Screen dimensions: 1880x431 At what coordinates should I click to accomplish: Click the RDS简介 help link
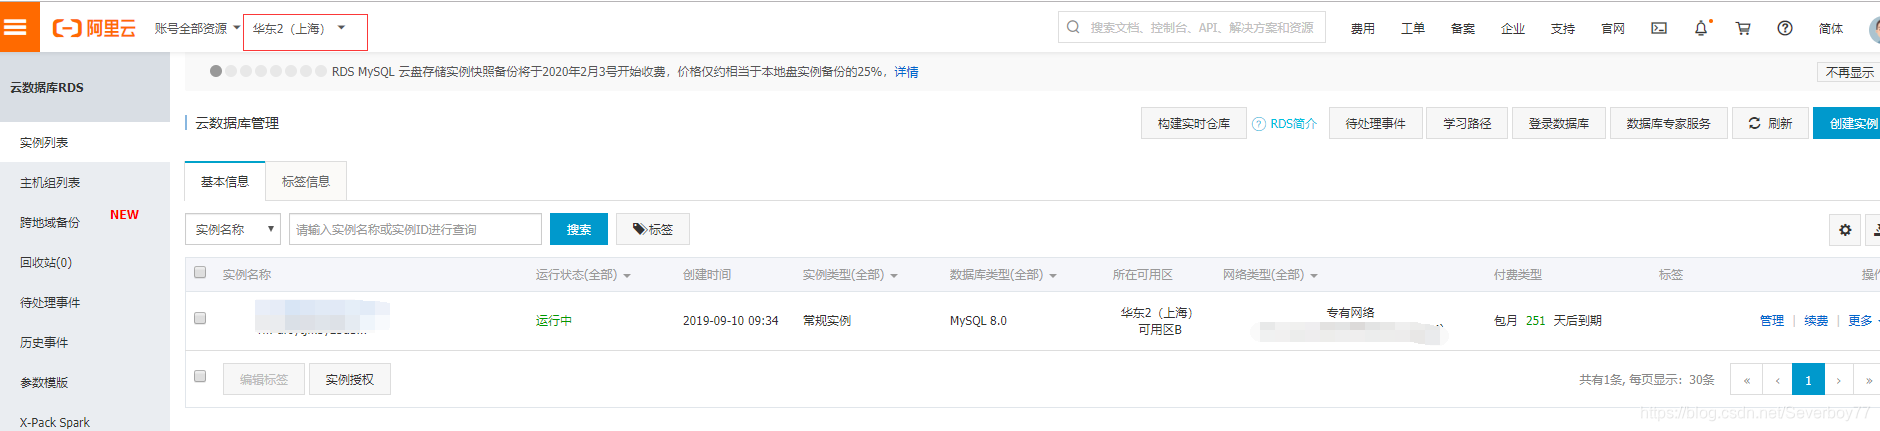1284,124
